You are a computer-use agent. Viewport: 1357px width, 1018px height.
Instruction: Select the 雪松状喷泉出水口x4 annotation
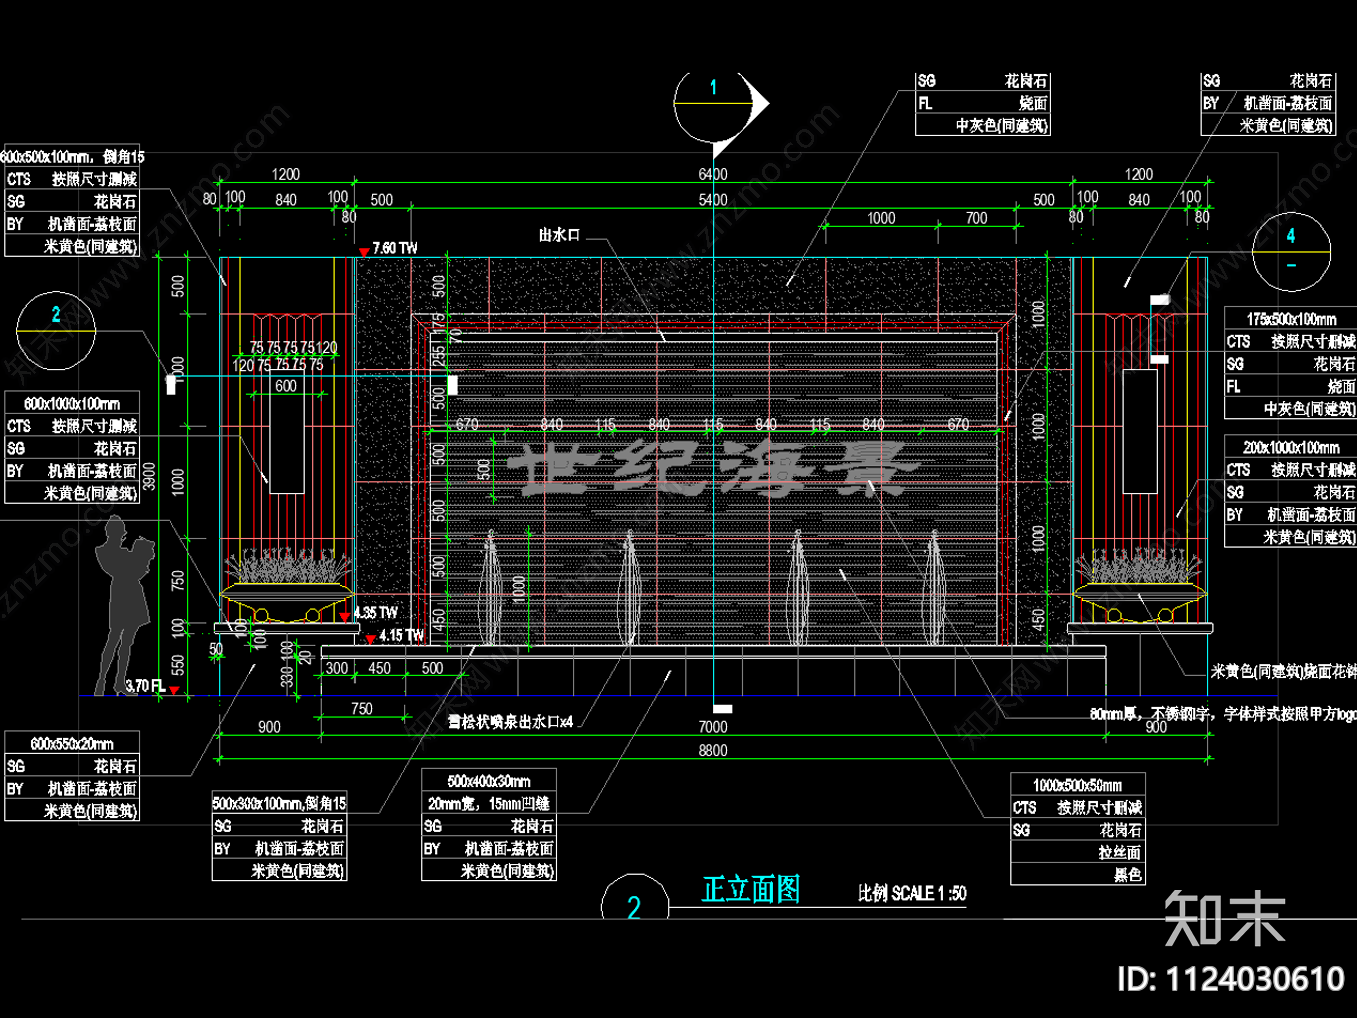pyautogui.click(x=510, y=721)
